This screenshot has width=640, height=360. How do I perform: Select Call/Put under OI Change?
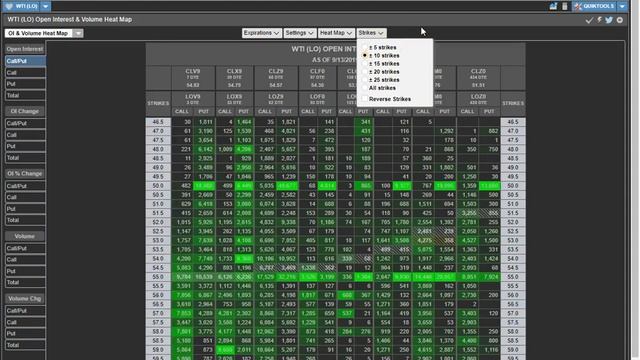pos(25,123)
